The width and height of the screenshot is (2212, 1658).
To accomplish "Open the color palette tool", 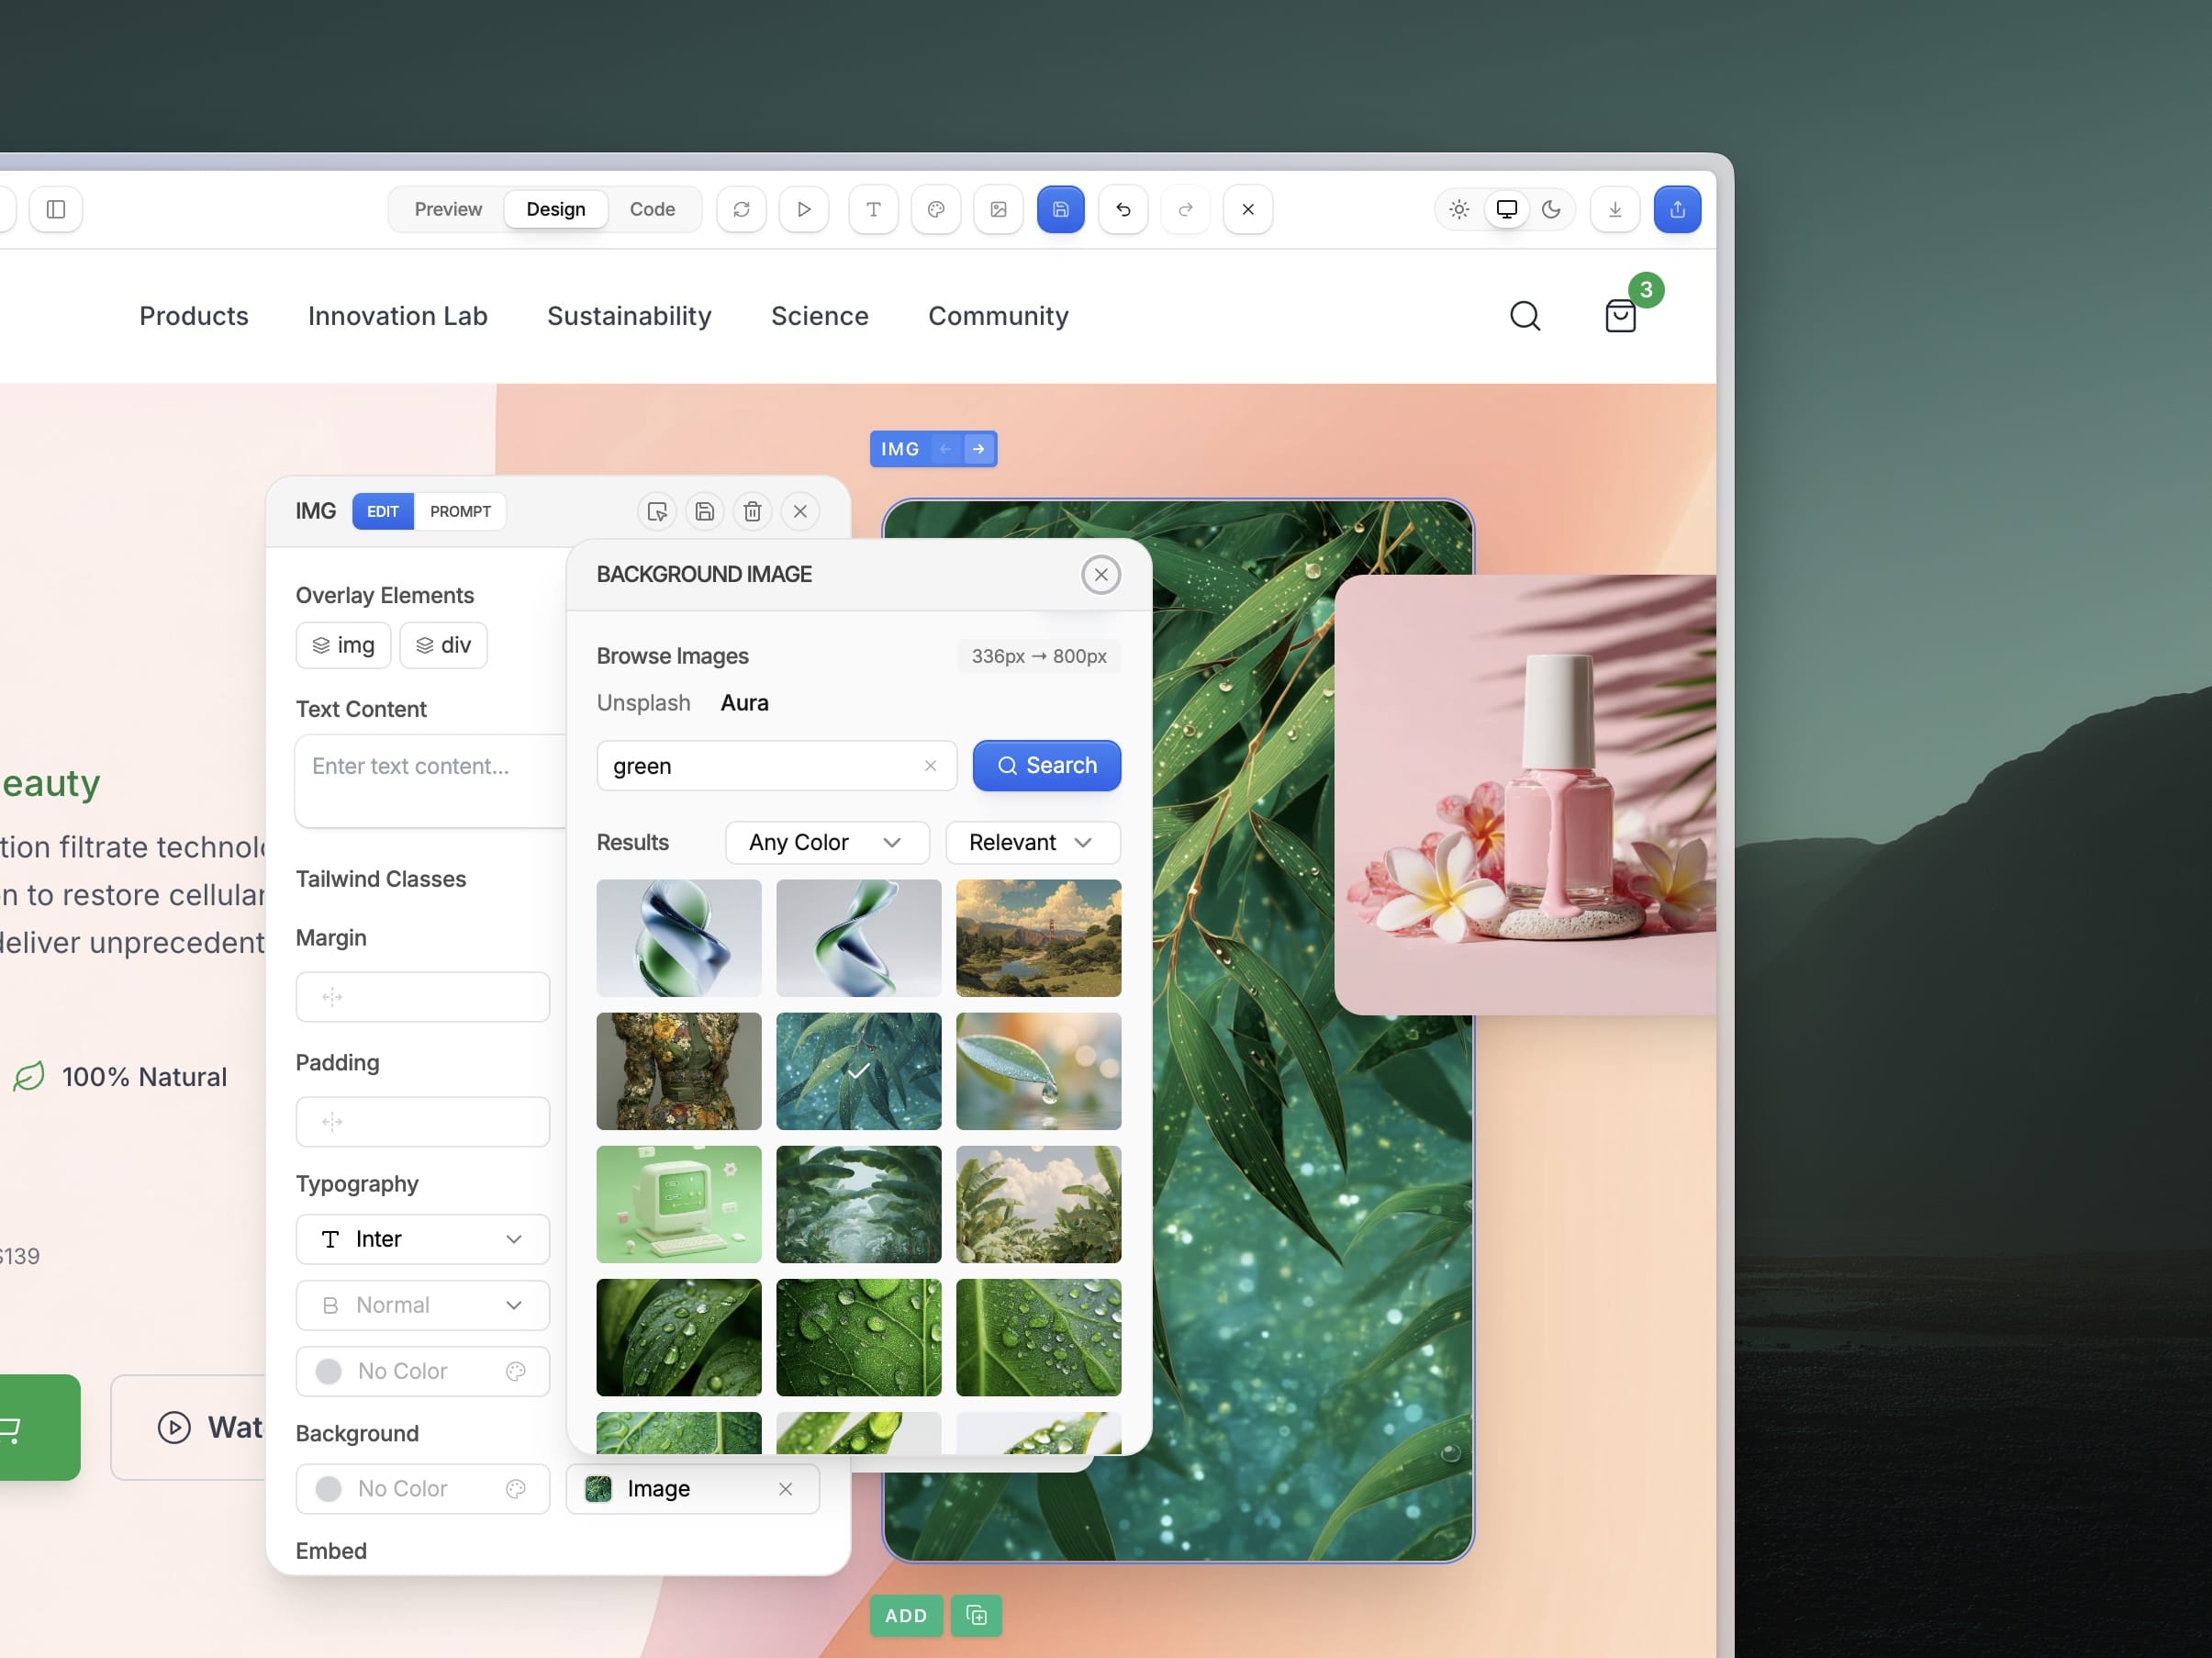I will (x=936, y=209).
